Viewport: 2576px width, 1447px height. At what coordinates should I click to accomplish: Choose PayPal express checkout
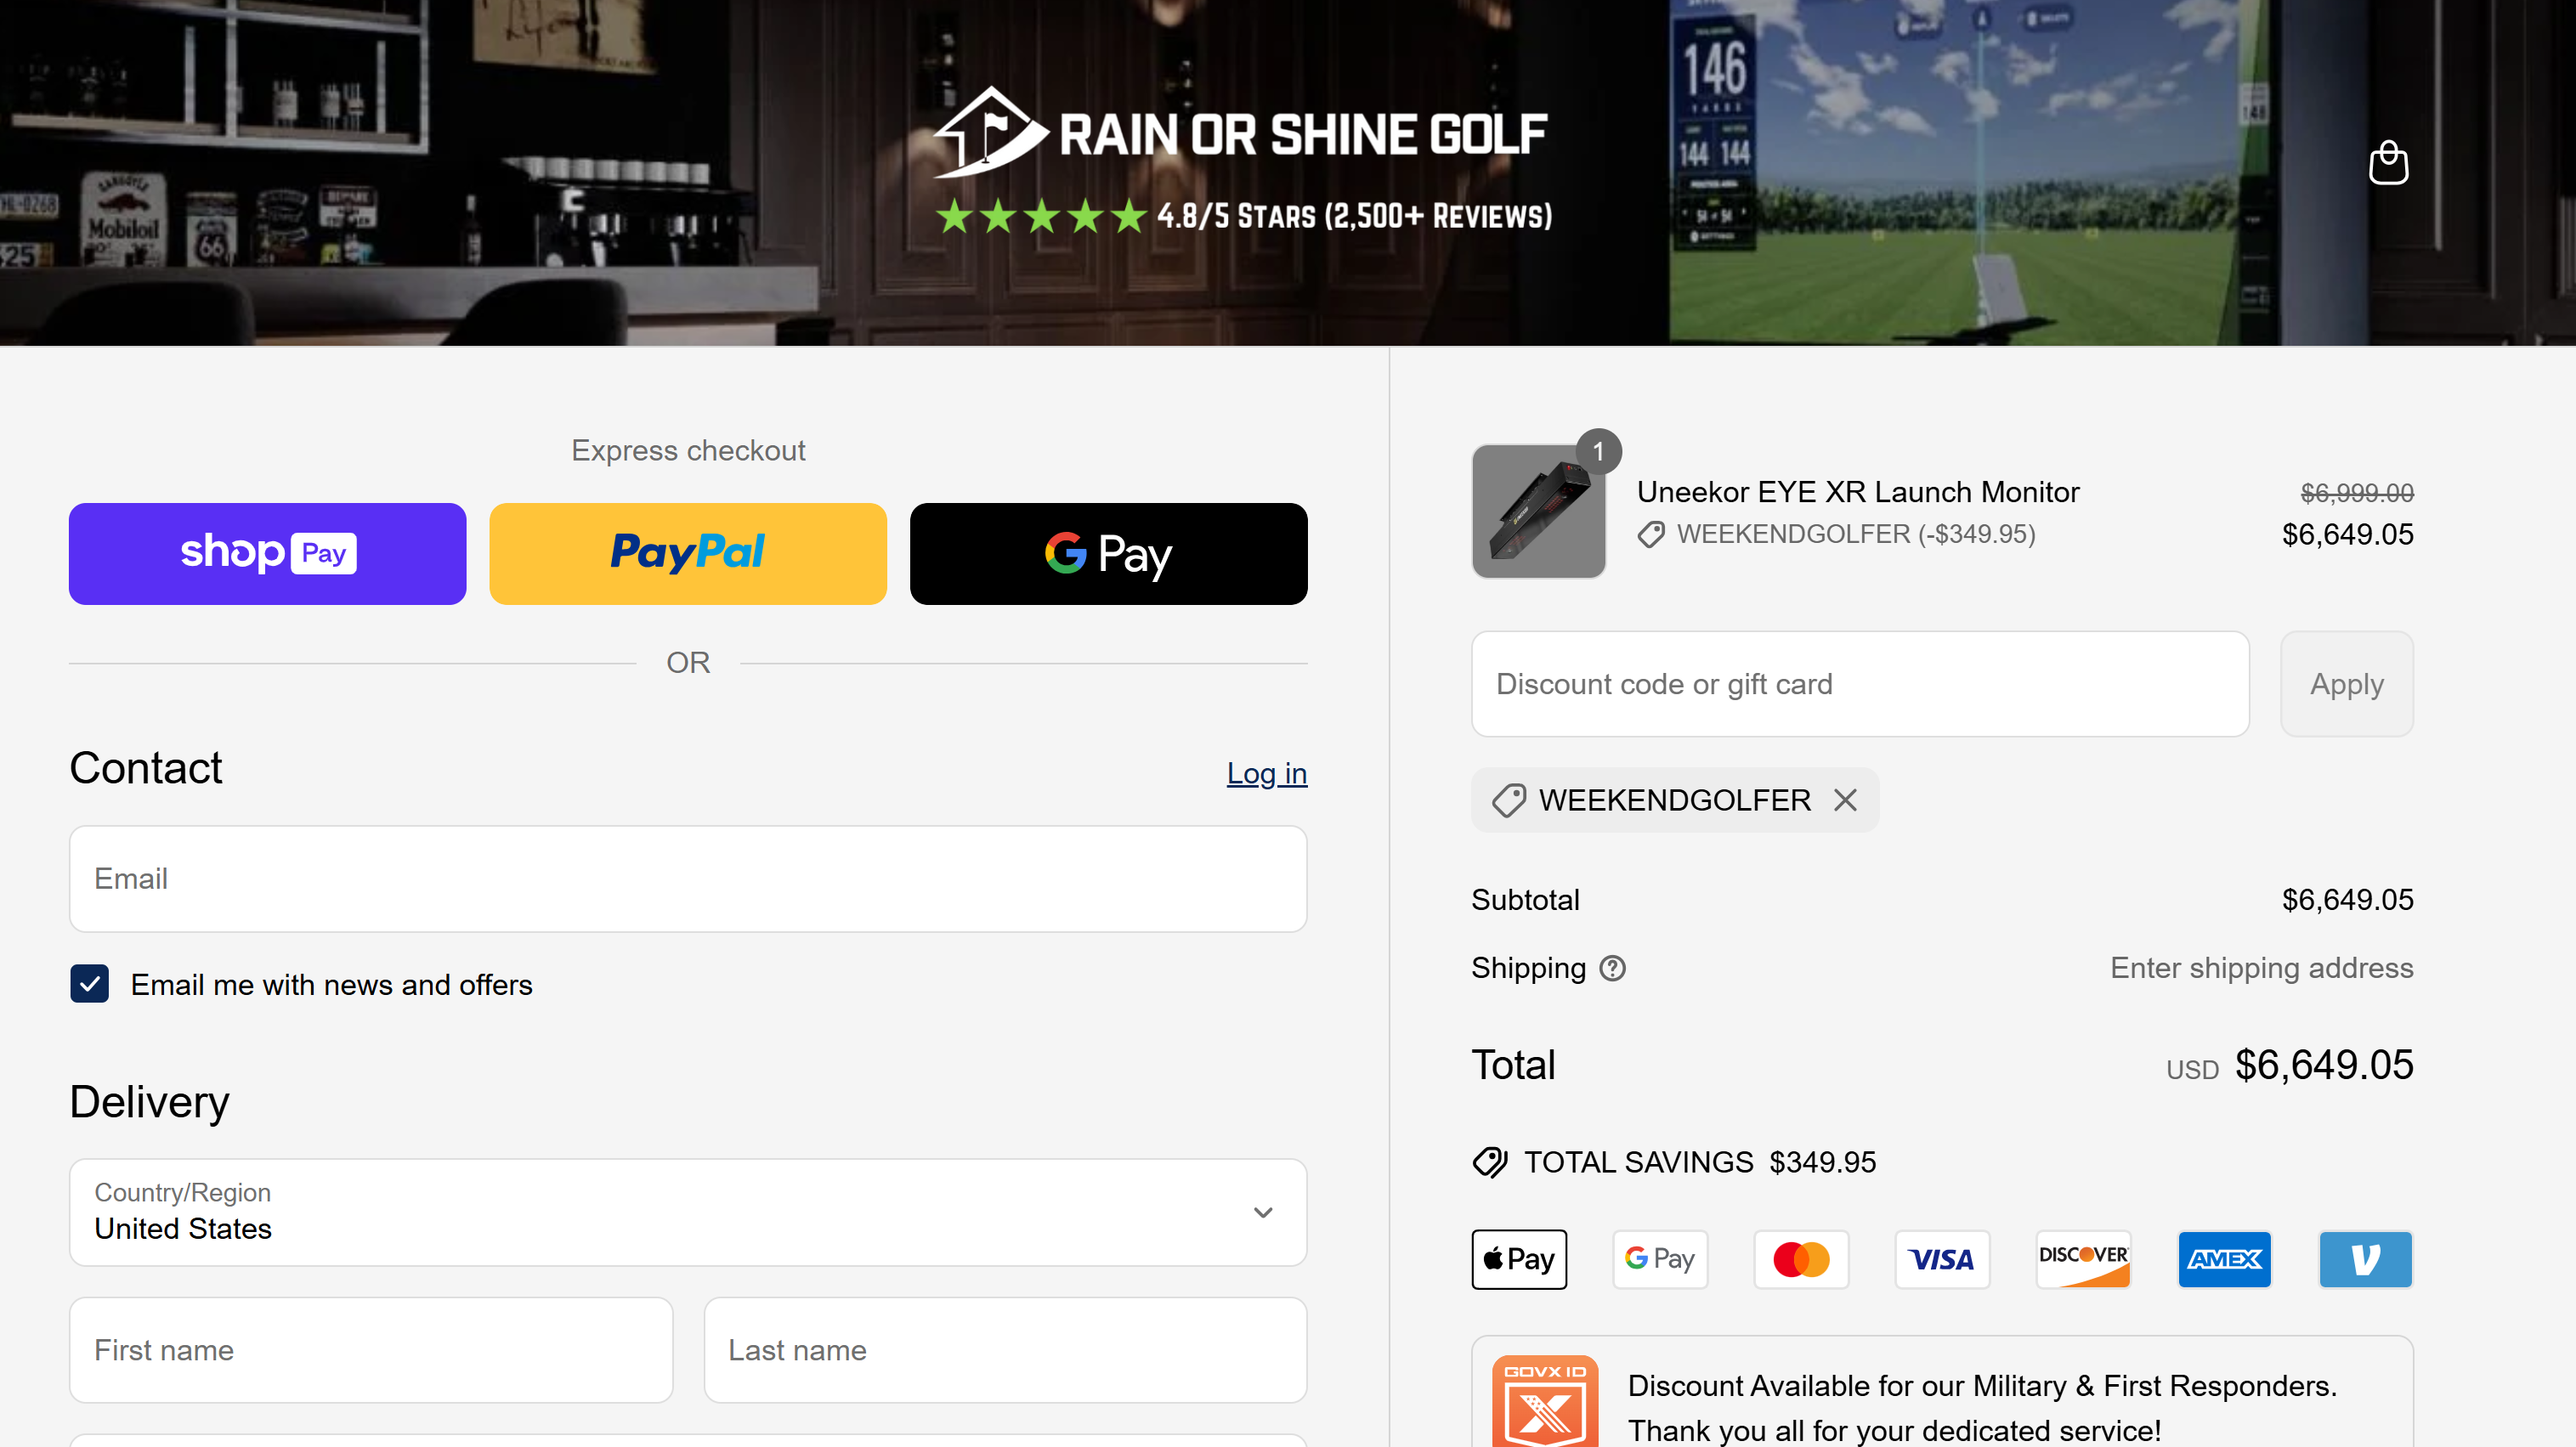pyautogui.click(x=688, y=553)
